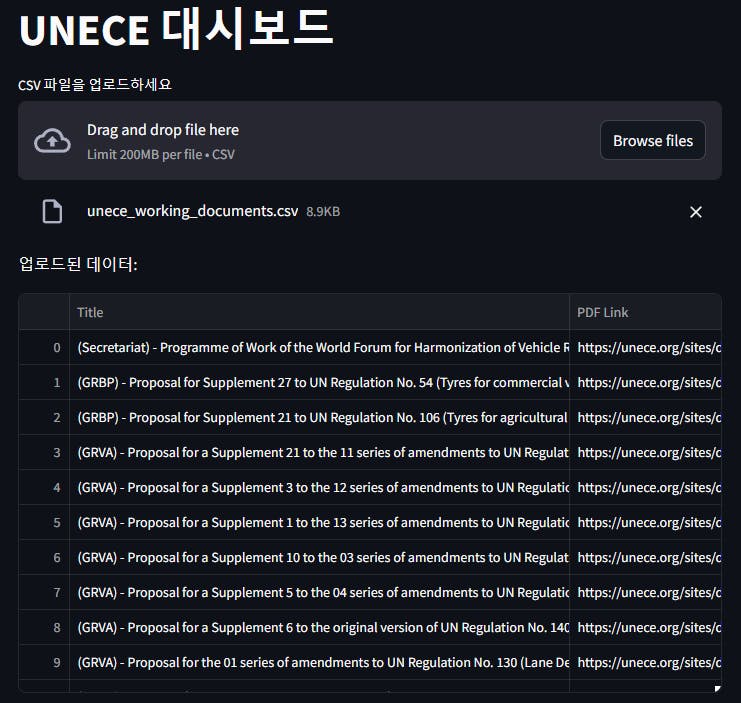Click the UNECE 대시보드 heading
This screenshot has width=741, height=703.
[176, 29]
